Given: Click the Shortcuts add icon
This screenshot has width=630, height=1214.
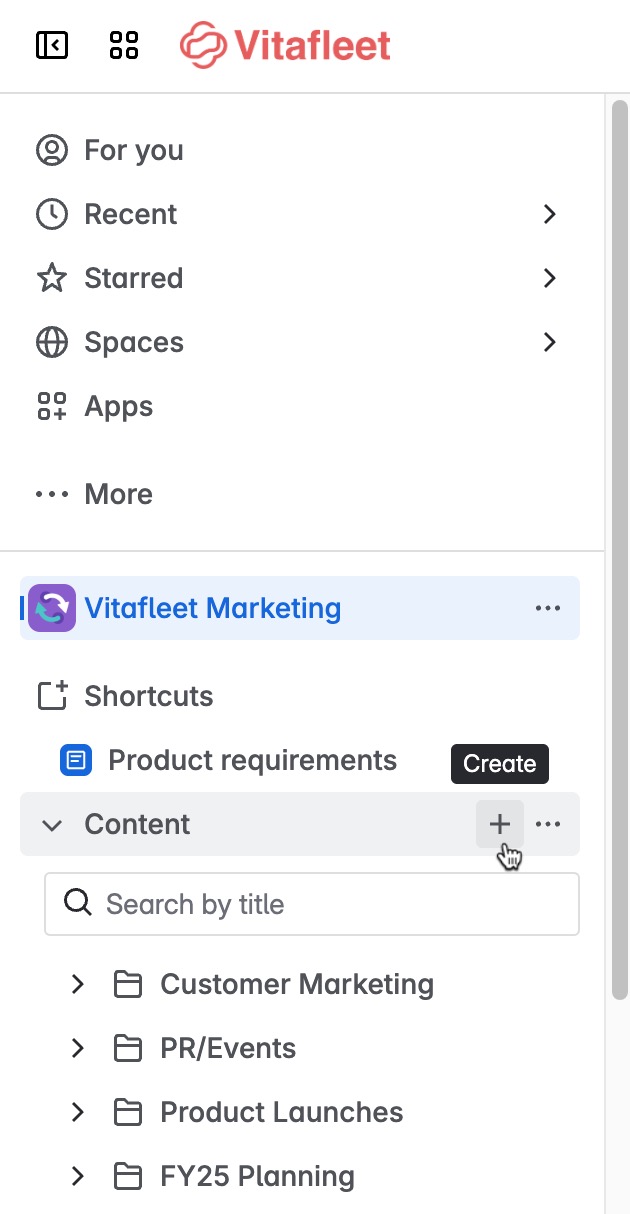Looking at the screenshot, I should point(52,696).
